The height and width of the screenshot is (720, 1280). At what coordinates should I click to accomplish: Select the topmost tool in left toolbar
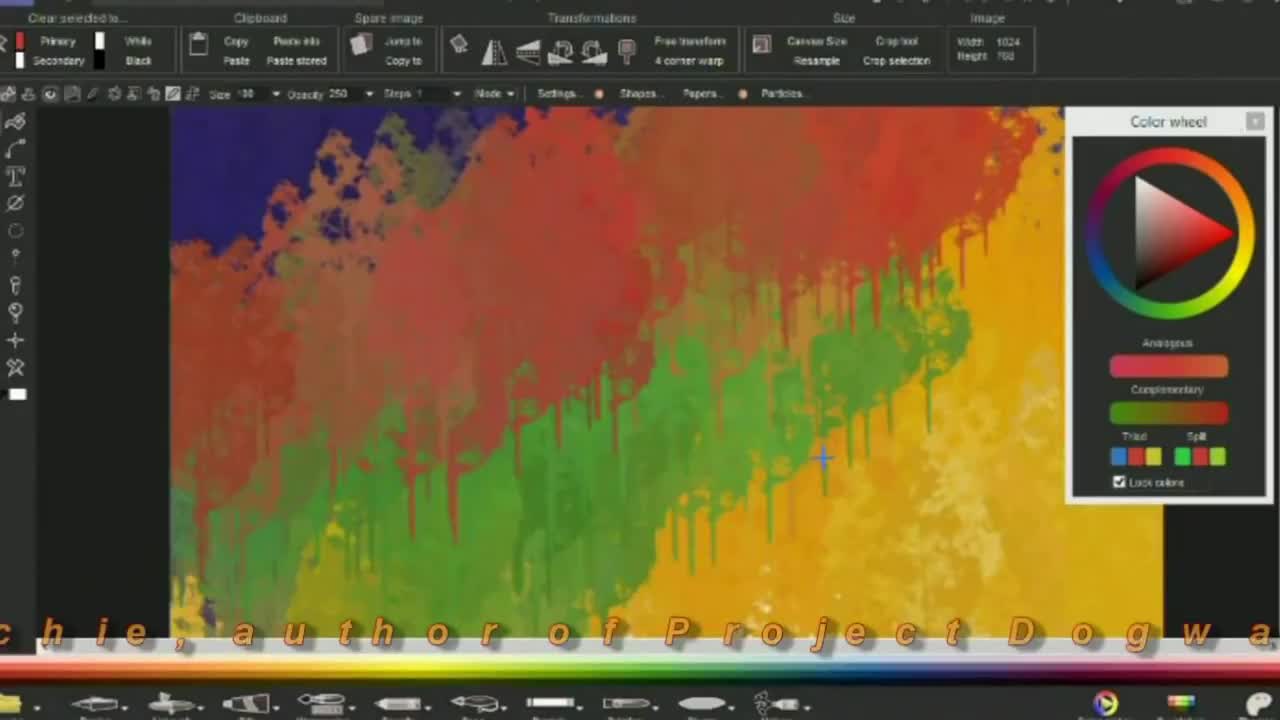15,122
